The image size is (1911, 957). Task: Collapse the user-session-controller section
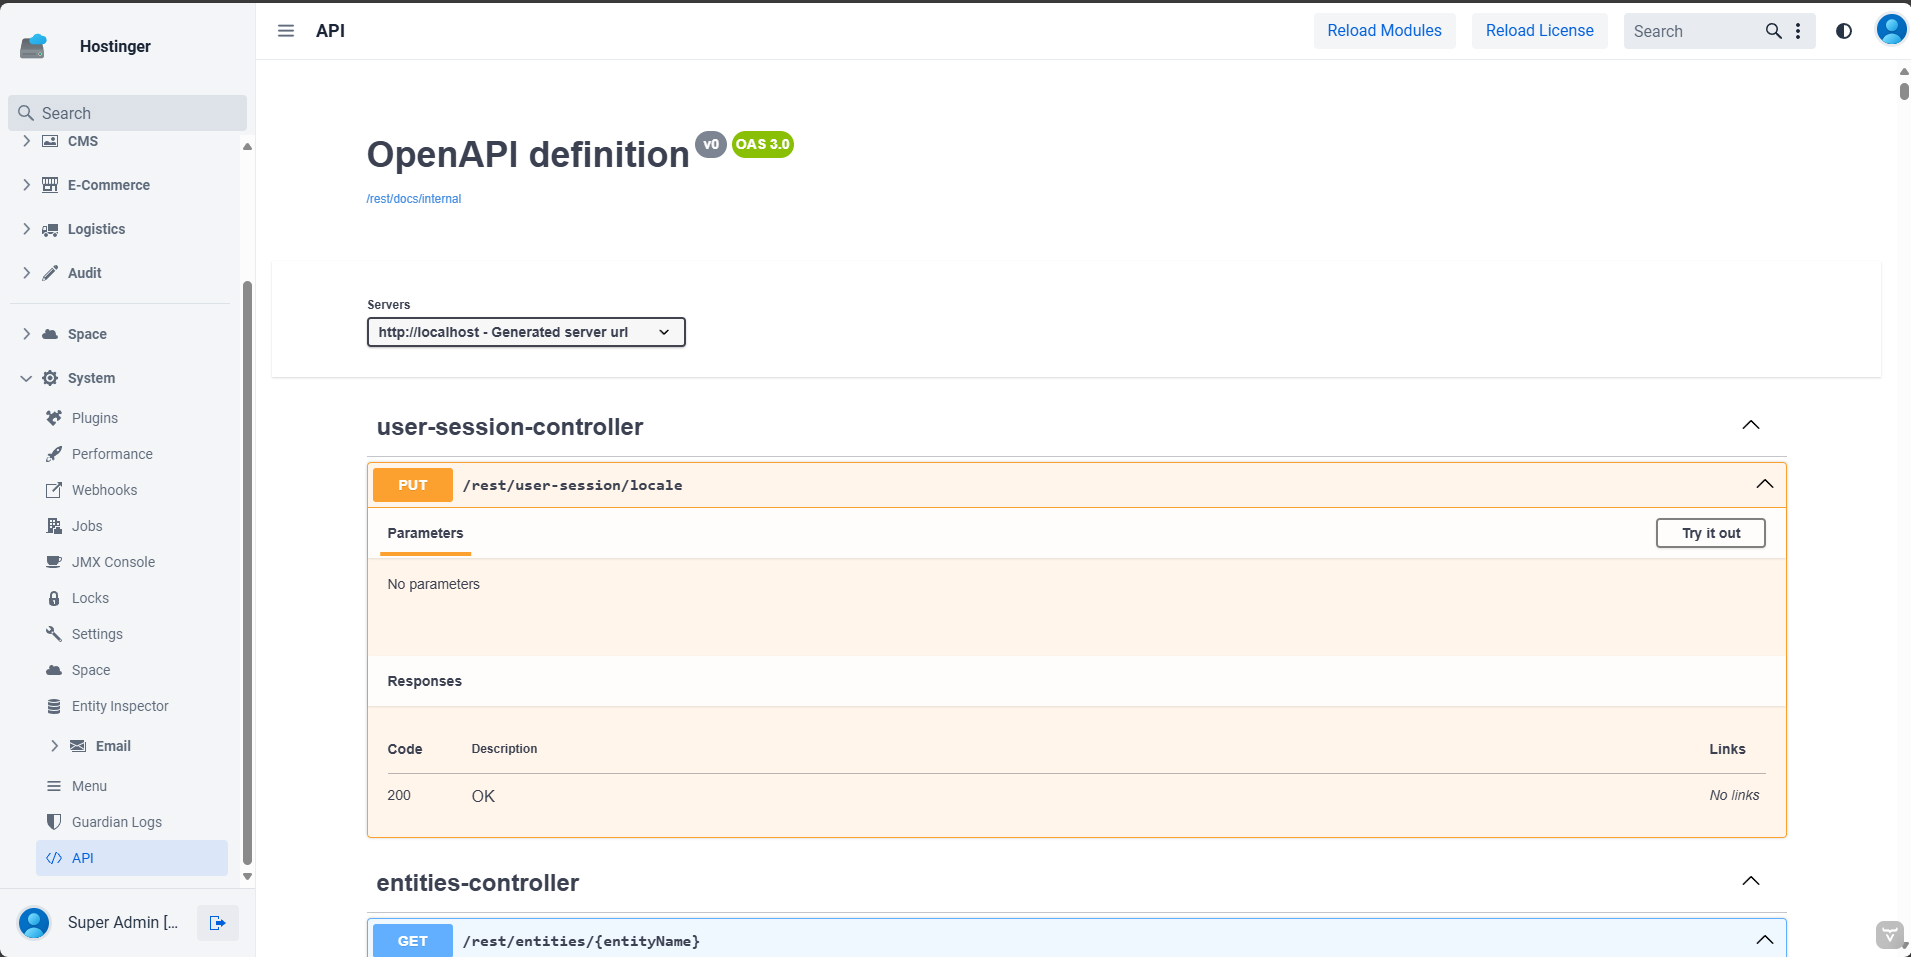(1751, 425)
